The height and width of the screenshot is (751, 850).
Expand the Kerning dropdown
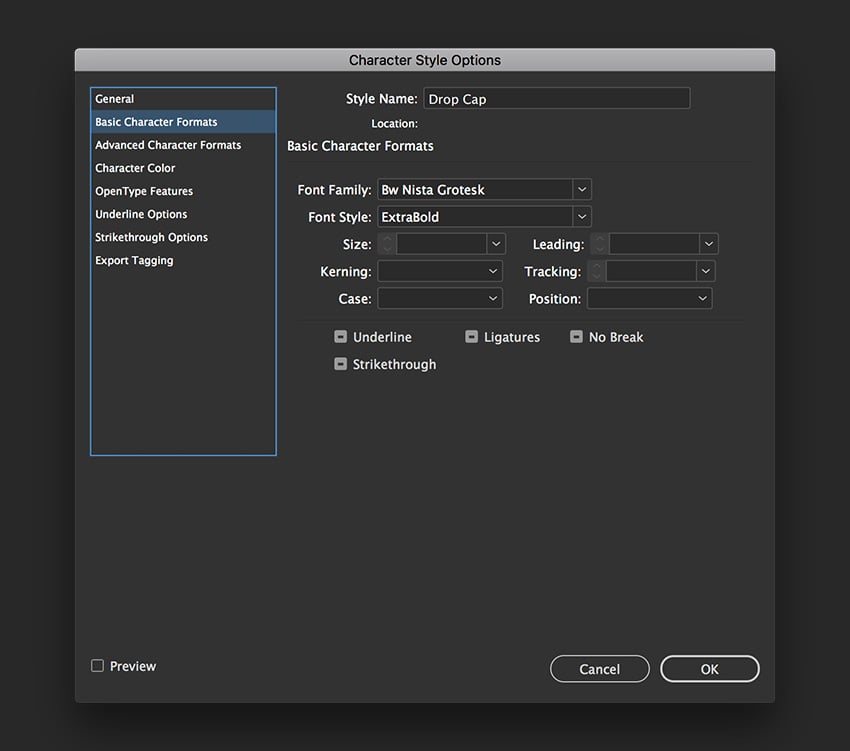(494, 270)
